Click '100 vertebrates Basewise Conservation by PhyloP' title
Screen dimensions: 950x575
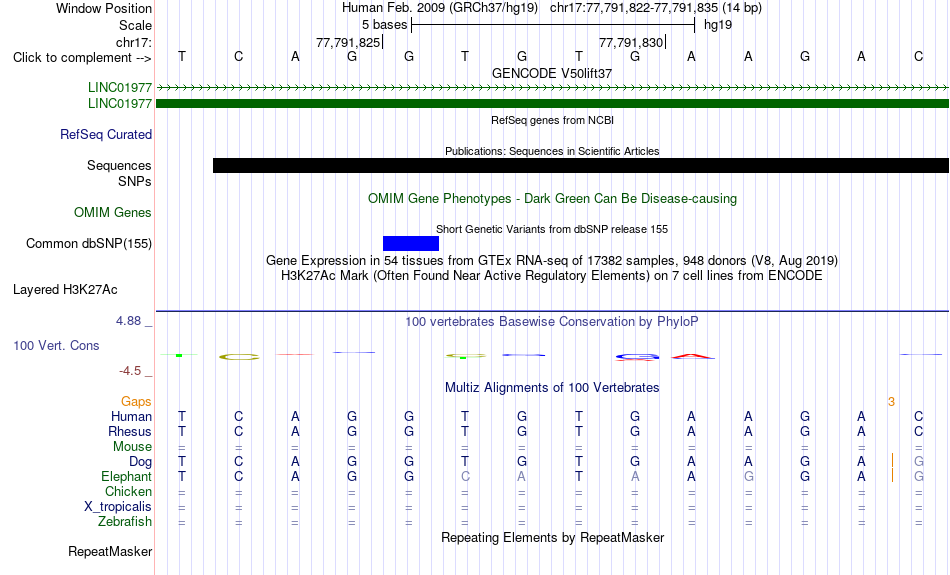(552, 322)
